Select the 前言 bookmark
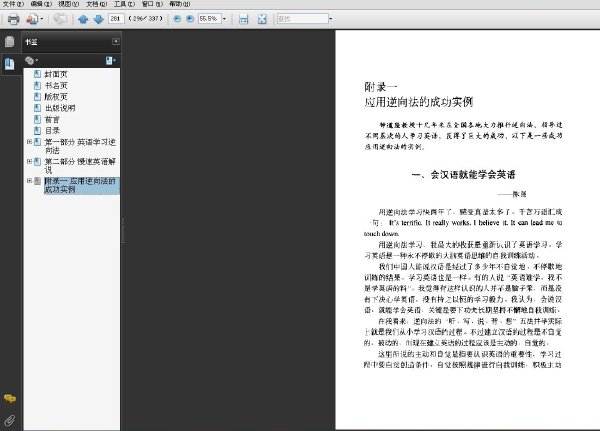Image resolution: width=600 pixels, height=431 pixels. coord(52,119)
